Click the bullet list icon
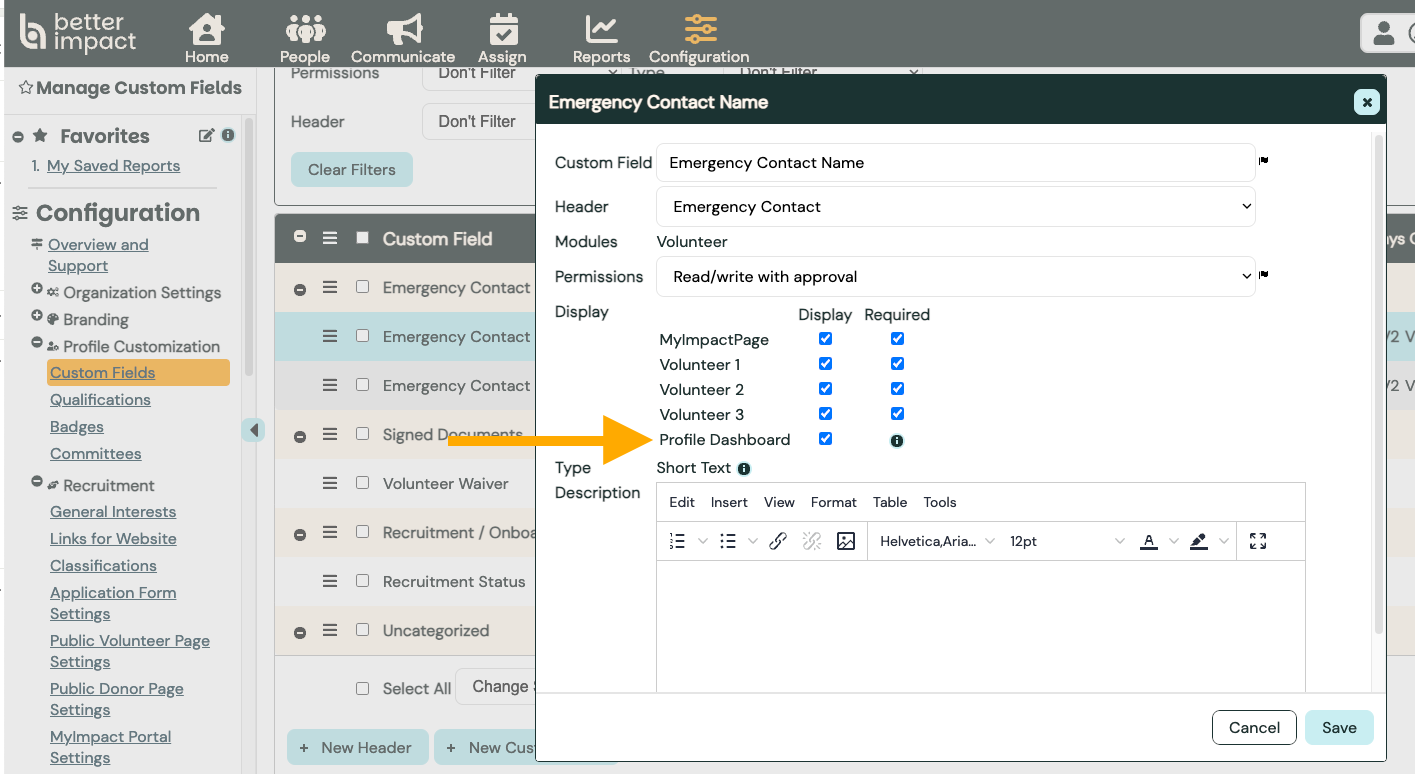The image size is (1415, 774). tap(728, 541)
